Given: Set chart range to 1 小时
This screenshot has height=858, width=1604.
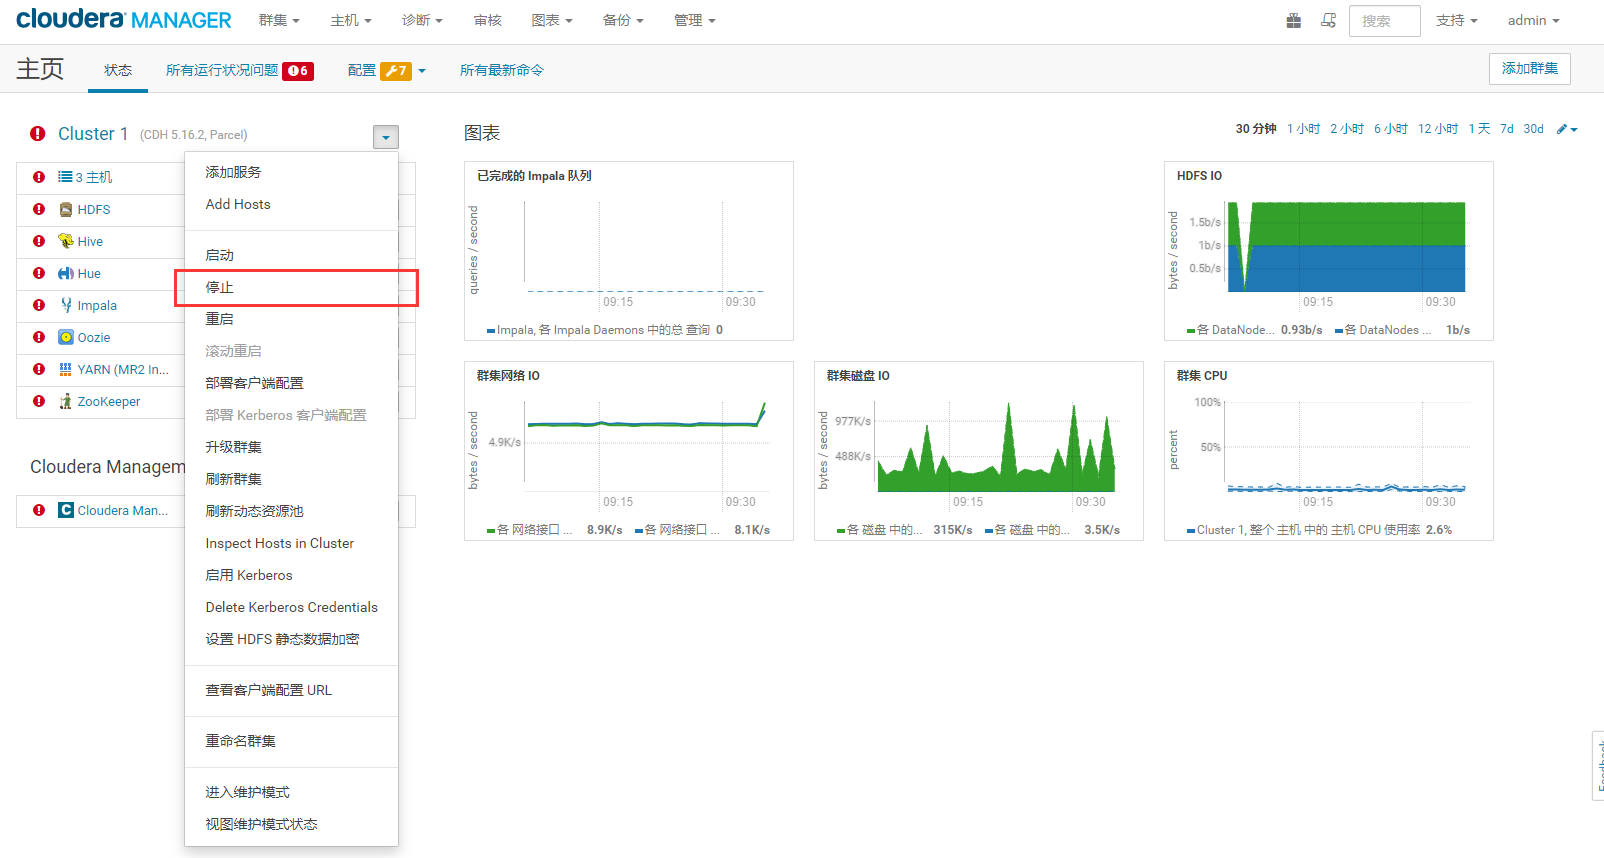Looking at the screenshot, I should tap(1303, 129).
